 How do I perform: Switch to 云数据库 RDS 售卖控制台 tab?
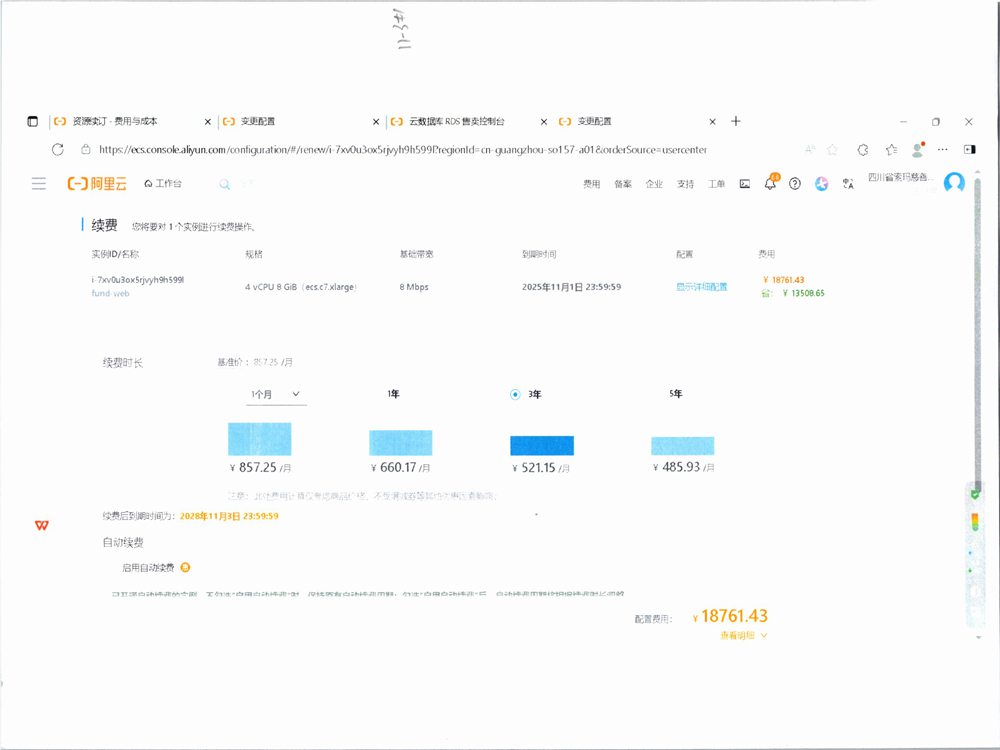(456, 121)
